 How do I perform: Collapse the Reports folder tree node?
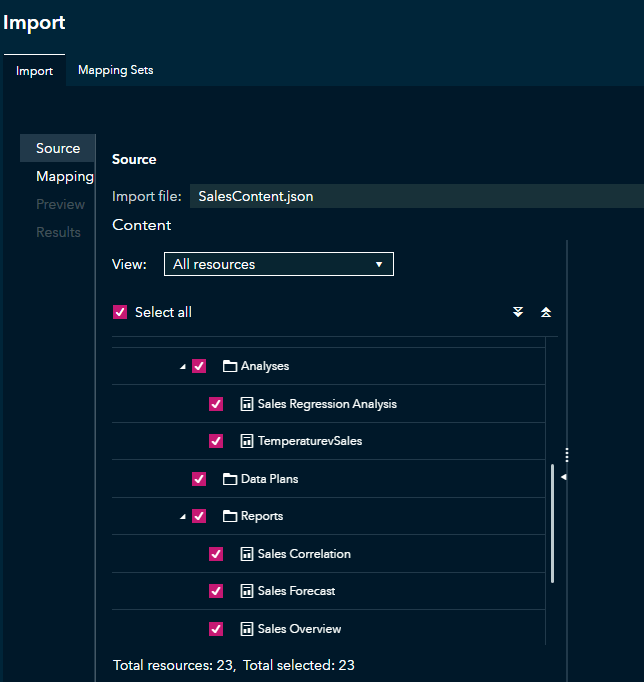click(x=182, y=517)
